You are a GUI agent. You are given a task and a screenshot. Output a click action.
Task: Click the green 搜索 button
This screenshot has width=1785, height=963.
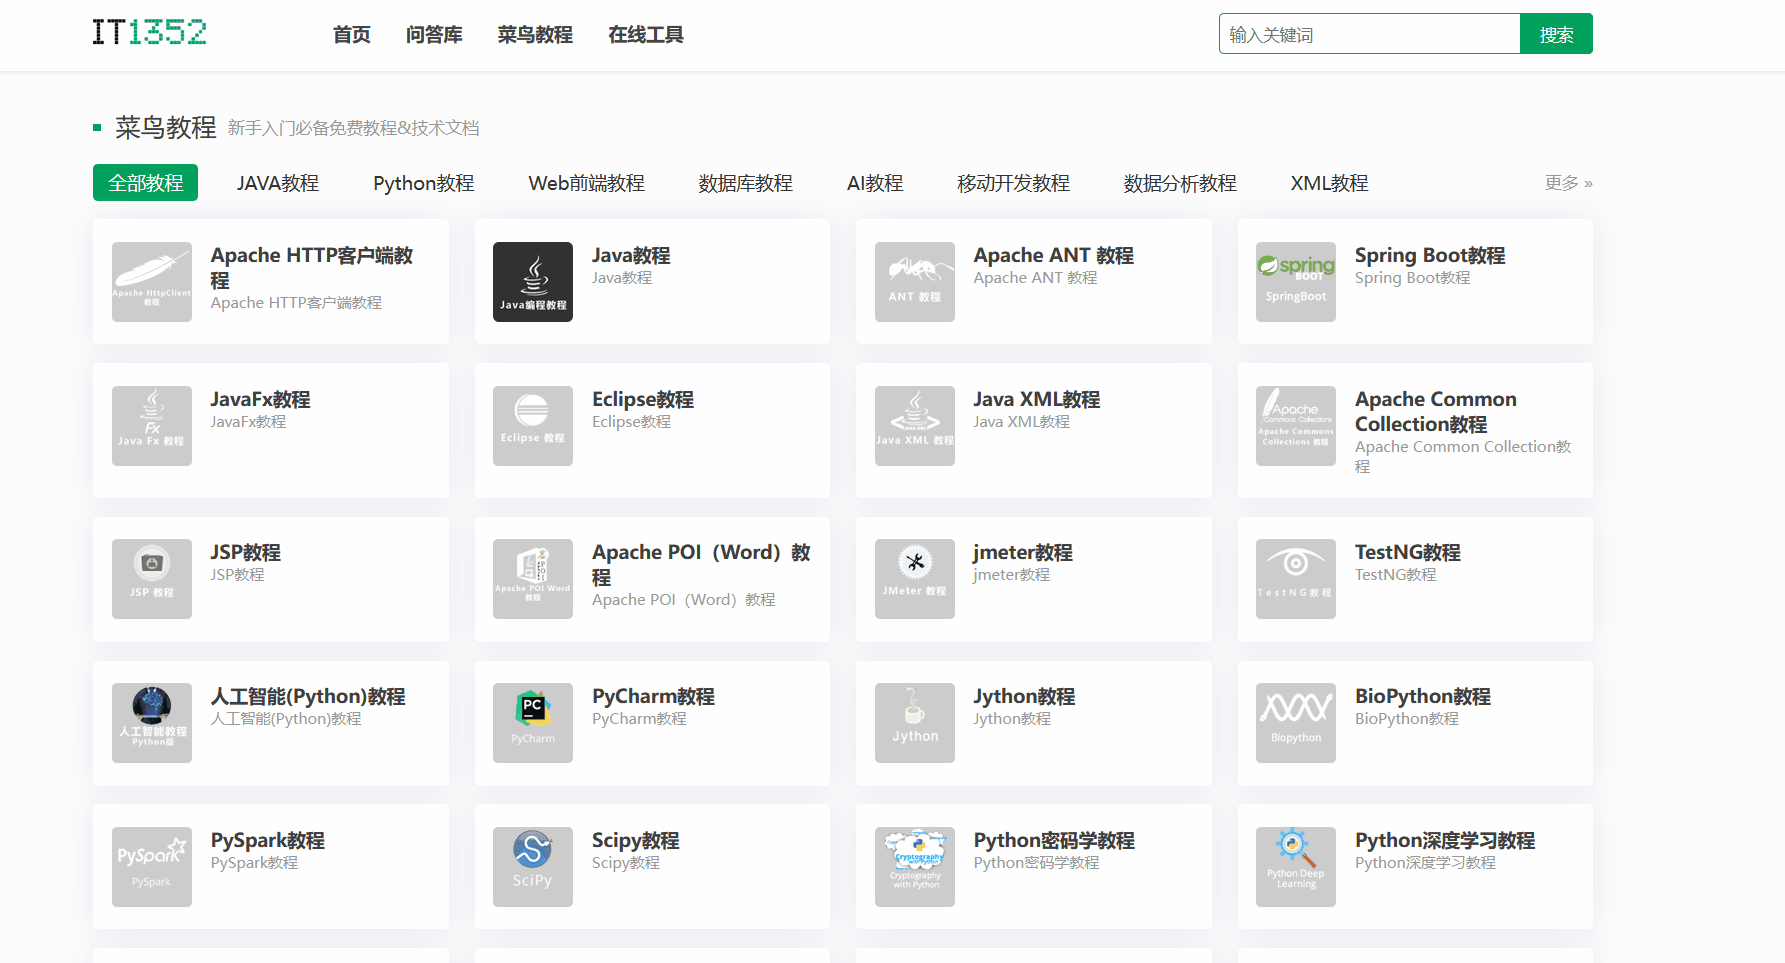coord(1556,34)
